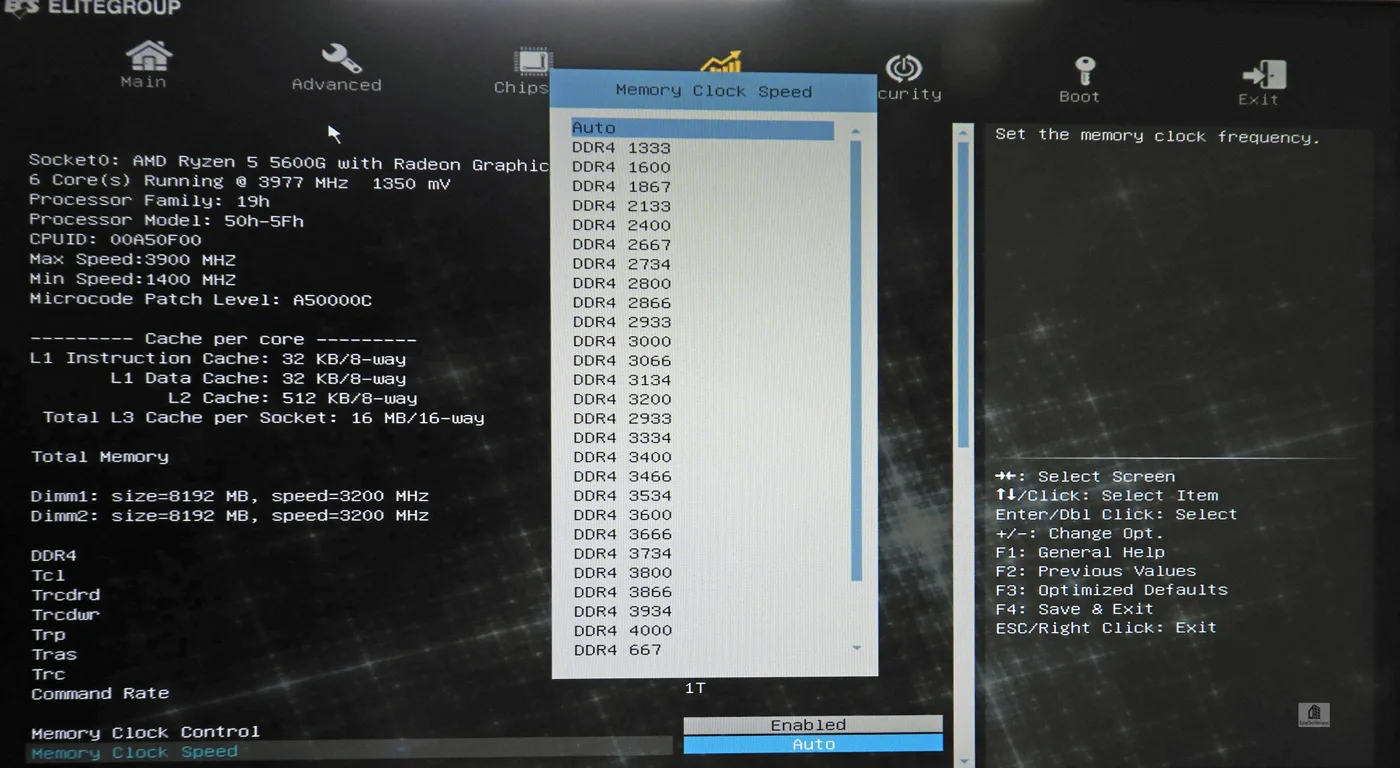Select the Chipset chip icon

point(532,62)
